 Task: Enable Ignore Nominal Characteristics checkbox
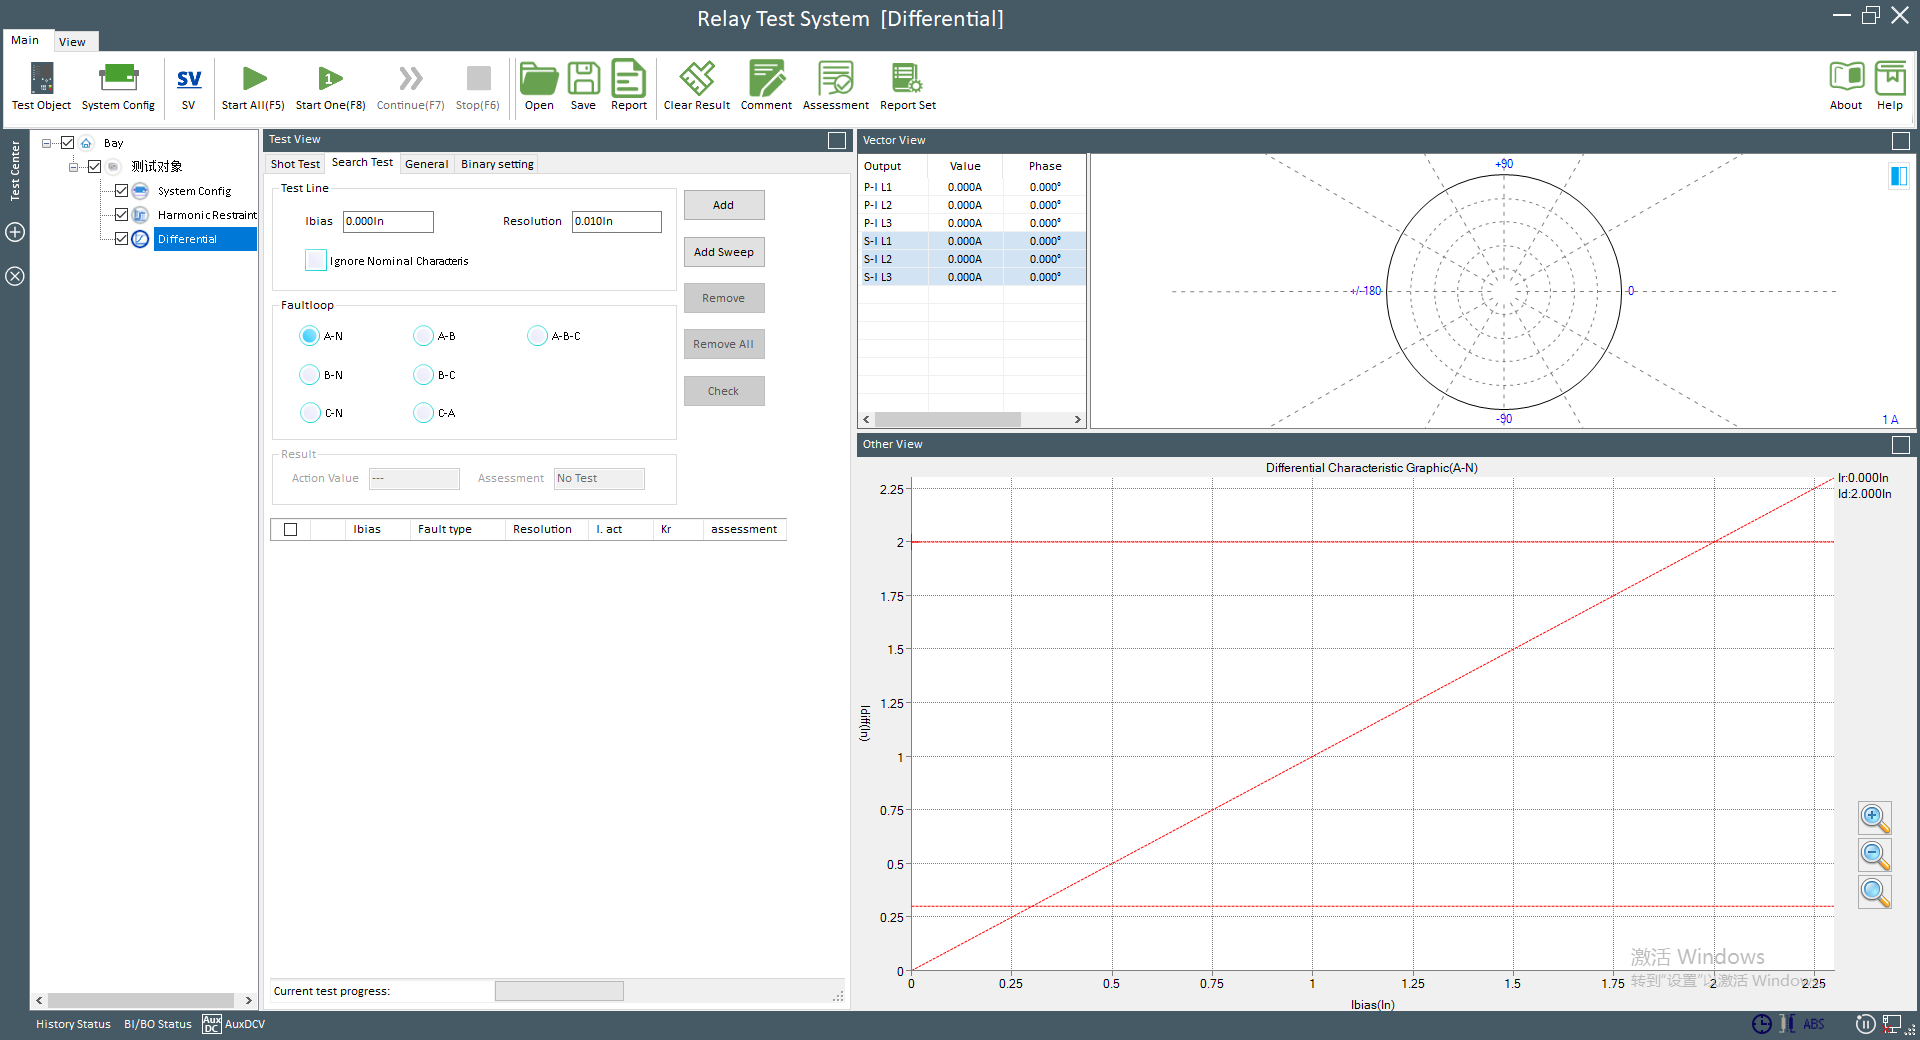[316, 261]
